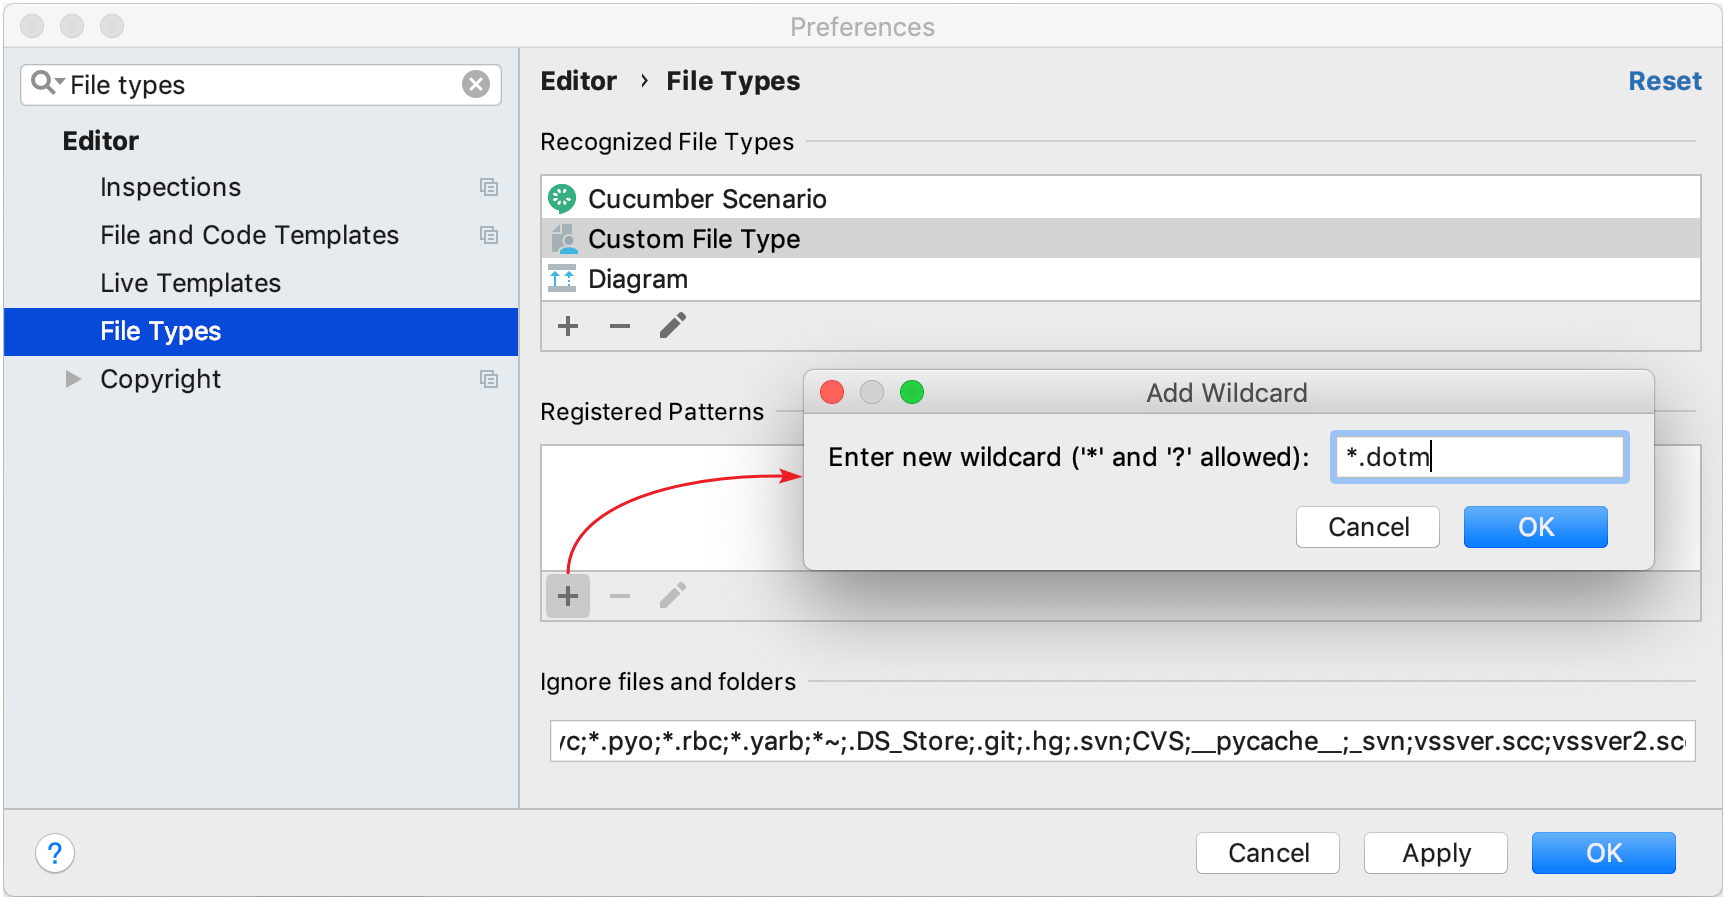Screen dimensions: 1726x900
Task: Click the remove file type minus icon
Action: coord(620,326)
